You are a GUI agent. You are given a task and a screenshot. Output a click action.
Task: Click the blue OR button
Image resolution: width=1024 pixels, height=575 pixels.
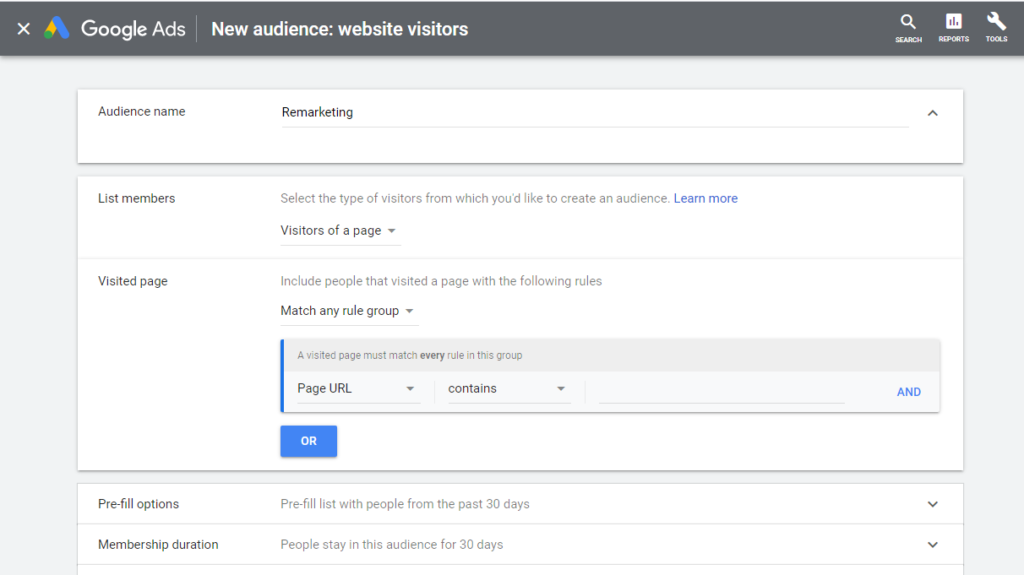[x=308, y=441]
